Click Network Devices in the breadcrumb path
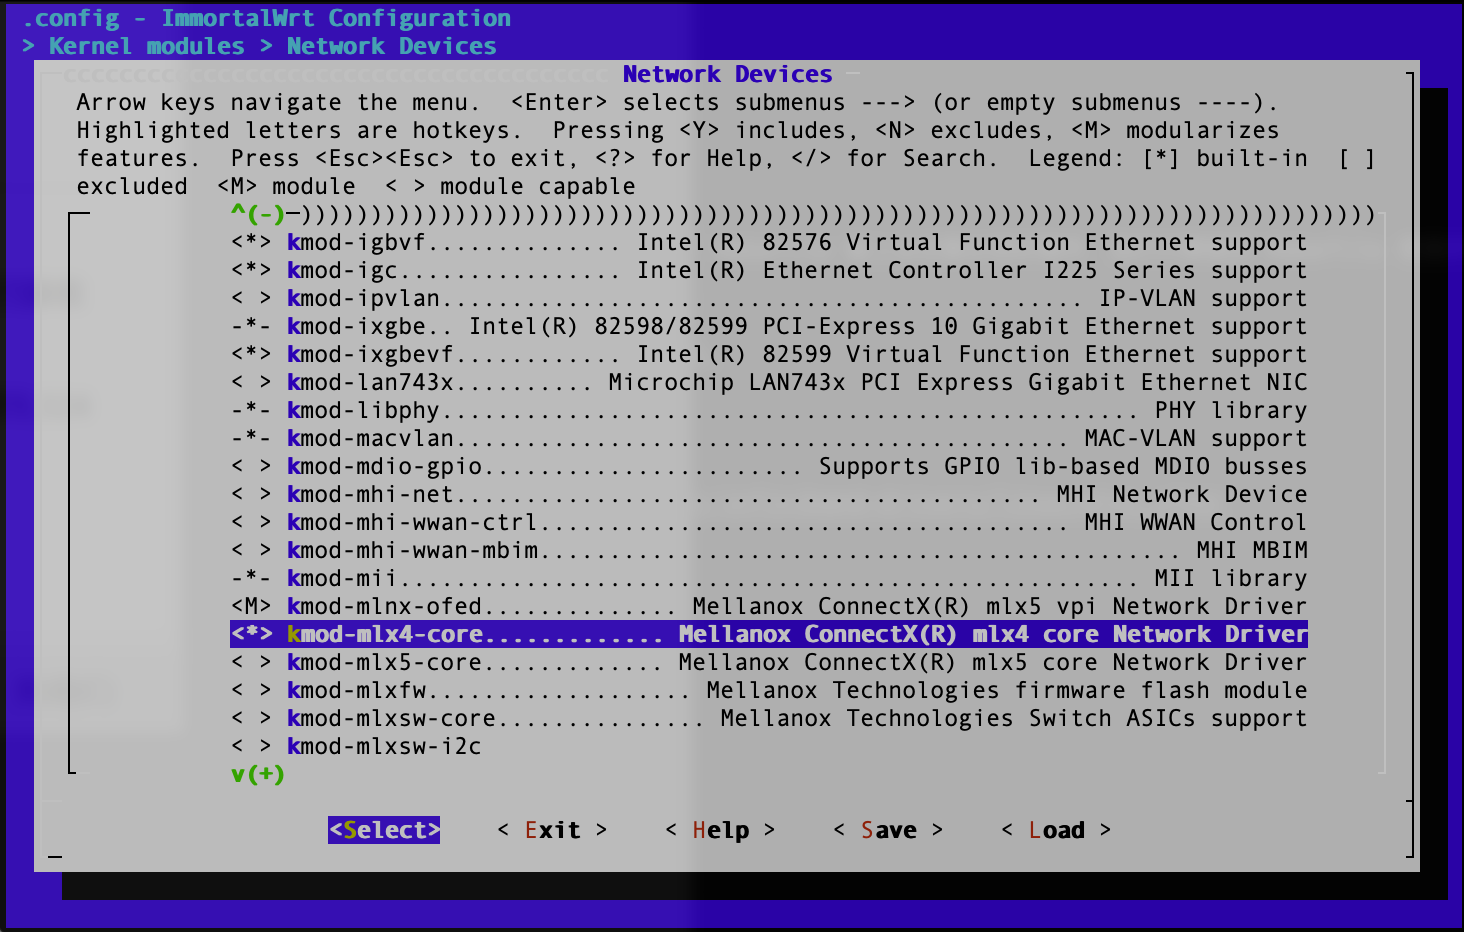This screenshot has height=932, width=1464. tap(391, 46)
